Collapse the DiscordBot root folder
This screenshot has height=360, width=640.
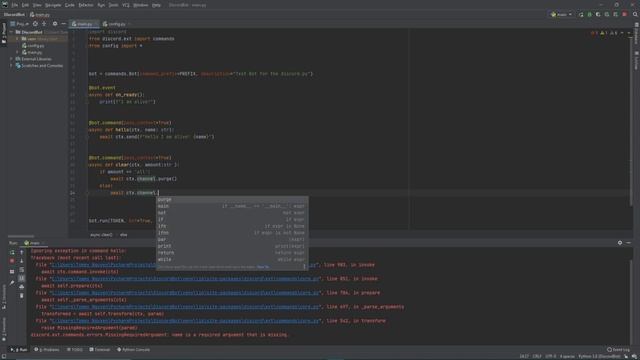coord(12,32)
